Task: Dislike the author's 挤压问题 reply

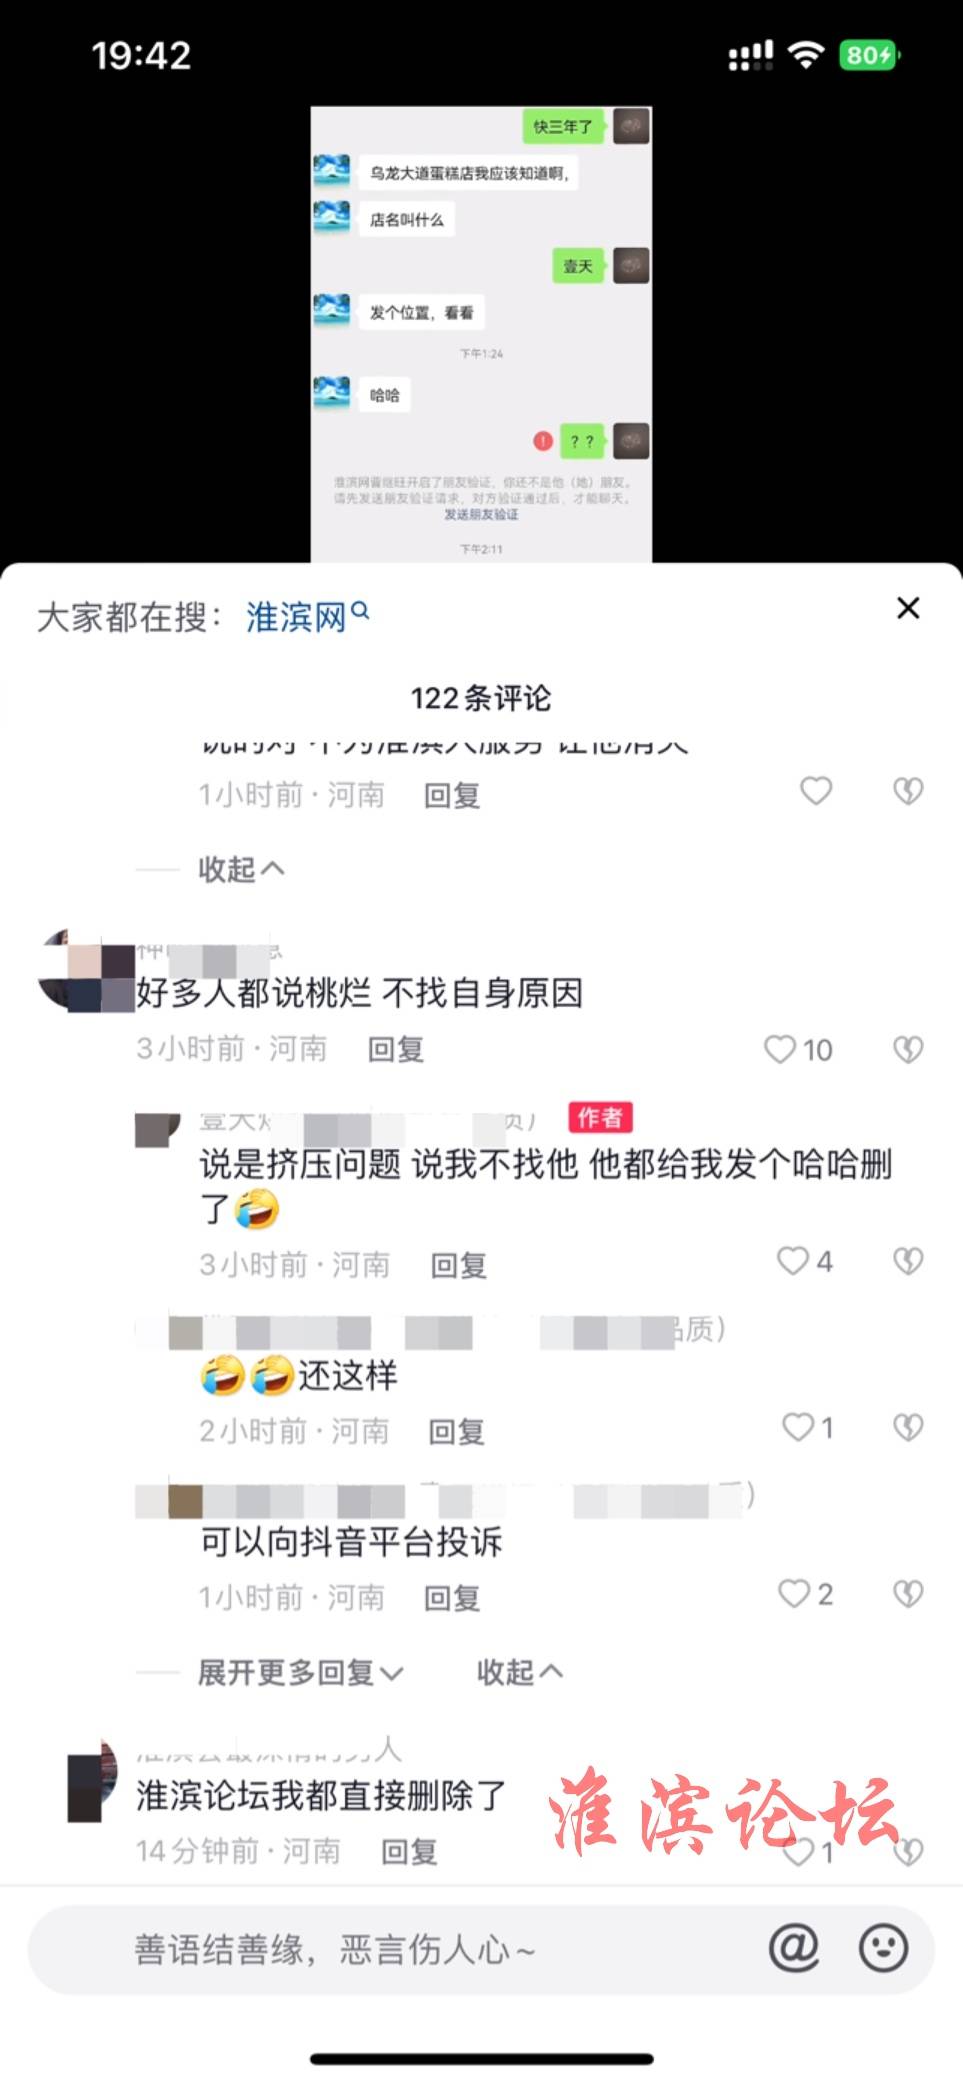Action: [x=908, y=1261]
